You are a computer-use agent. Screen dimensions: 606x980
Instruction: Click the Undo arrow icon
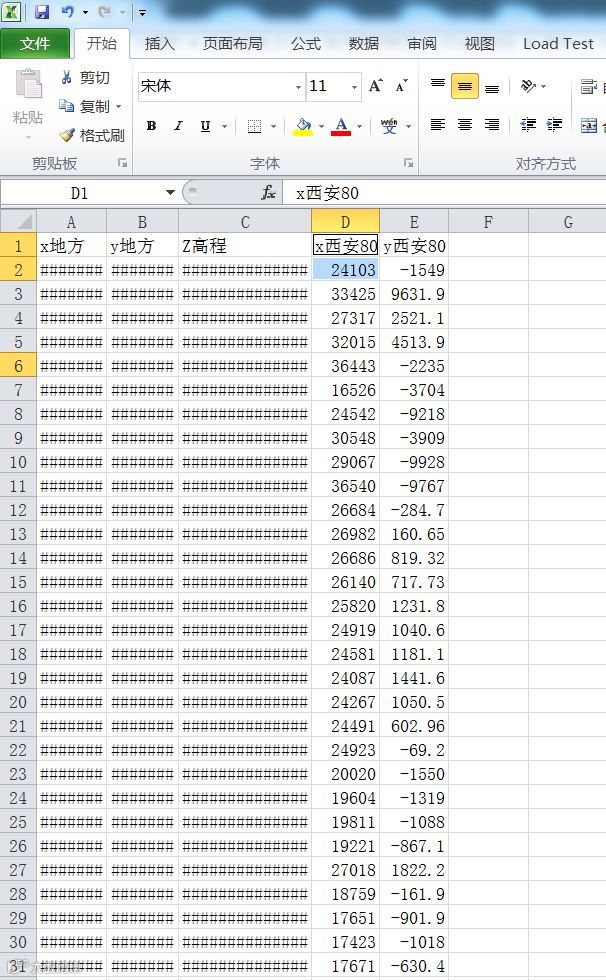[x=67, y=11]
